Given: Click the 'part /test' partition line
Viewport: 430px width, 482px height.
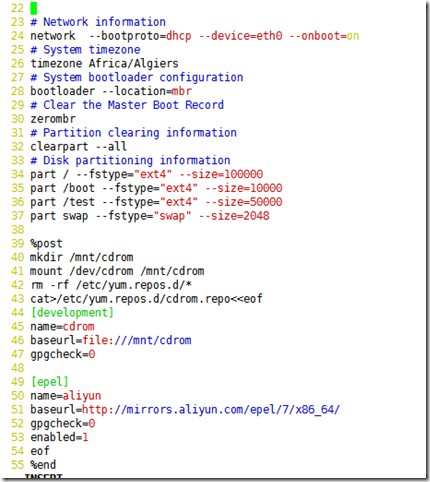Looking at the screenshot, I should click(156, 202).
